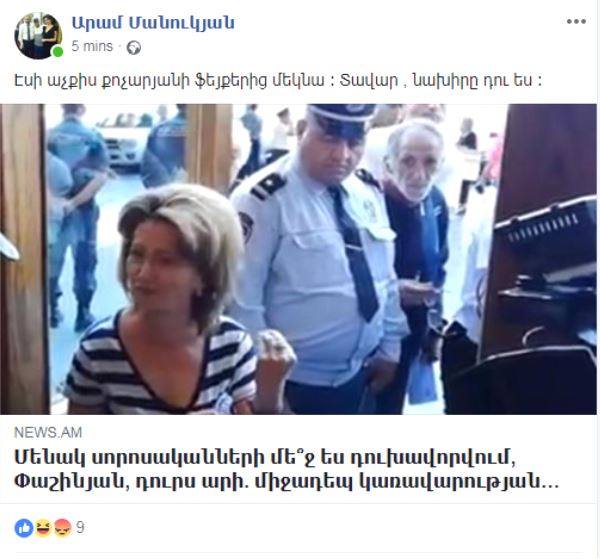600x559 pixels.
Task: Click the globe public privacy icon
Action: point(134,47)
